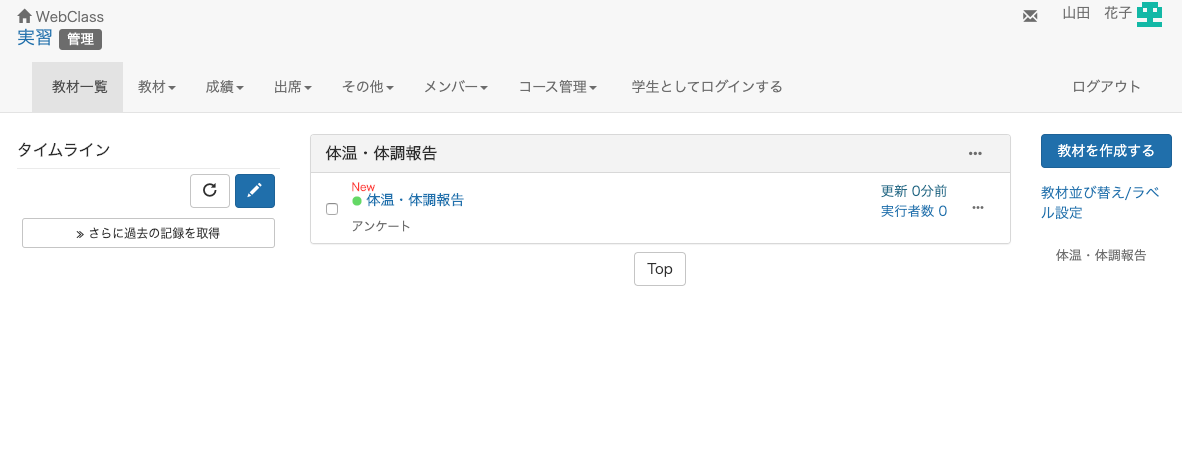Screen dimensions: 1182x453
Task: Open the コース管理 dropdown menu
Action: (x=558, y=87)
